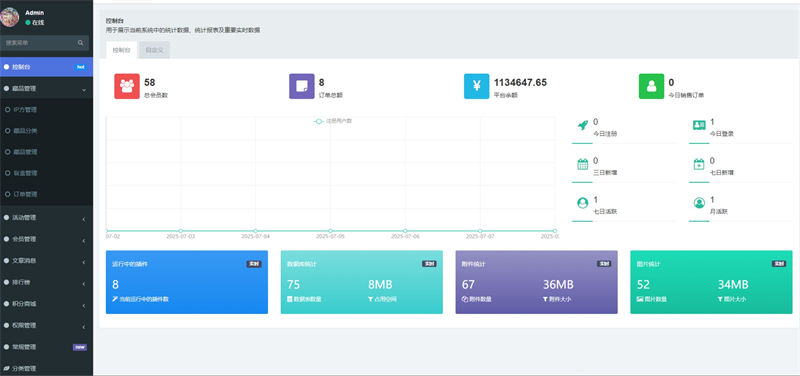Viewport: 800px width, 376px height.
Task: Click the 58 total members value
Action: pos(149,83)
